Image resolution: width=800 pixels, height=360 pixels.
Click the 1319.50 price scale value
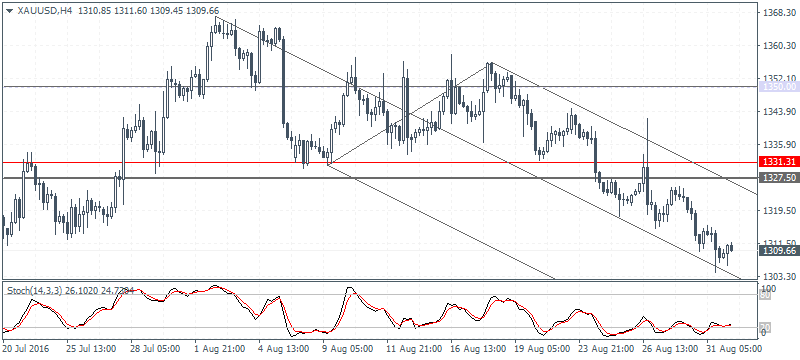click(x=779, y=210)
